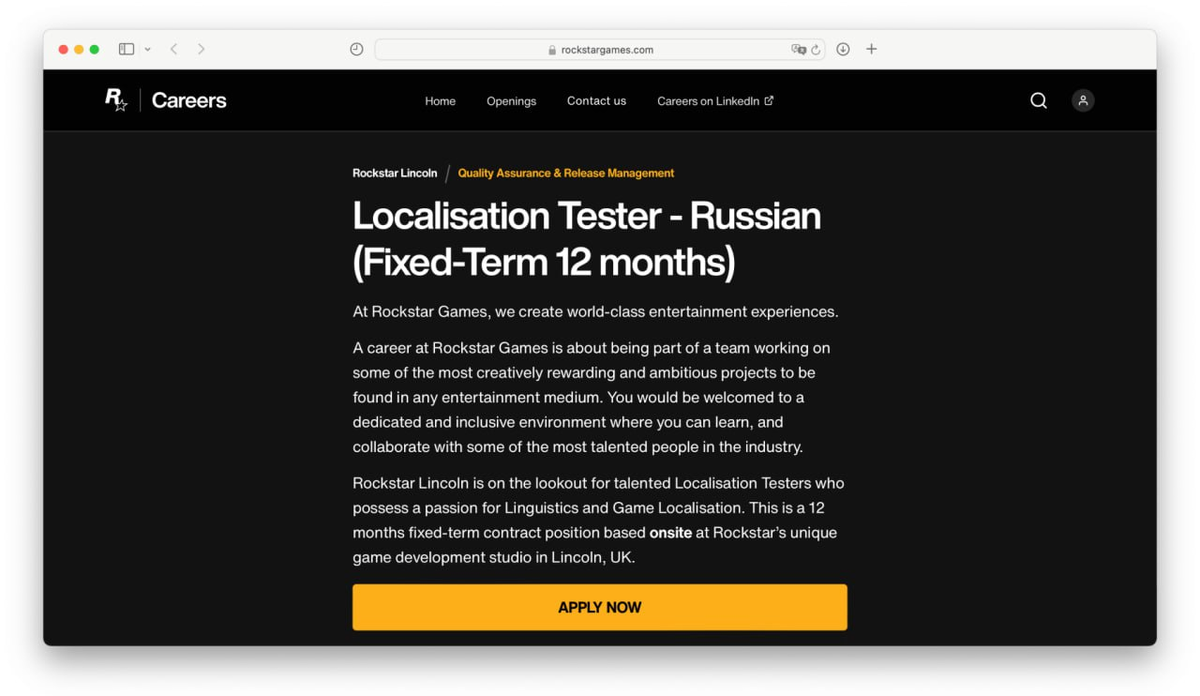Viewport: 1200px width, 696px height.
Task: Follow the Rockstar Lincoln breadcrumb link
Action: pyautogui.click(x=395, y=173)
